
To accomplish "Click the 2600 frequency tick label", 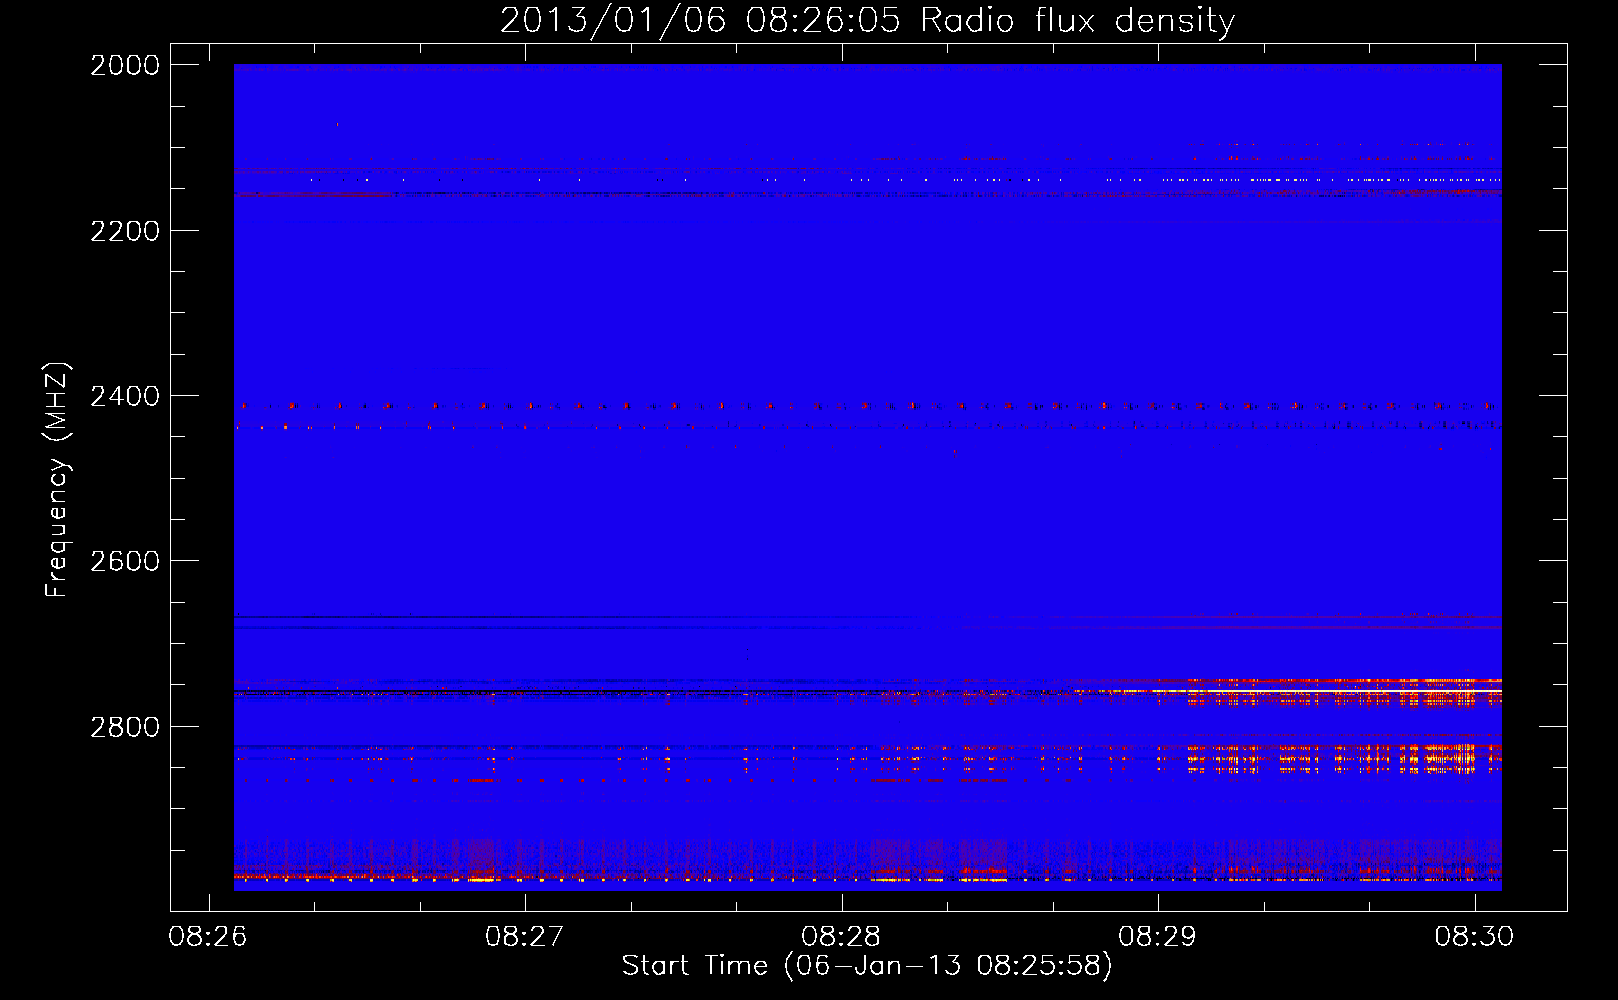I will pos(125,561).
